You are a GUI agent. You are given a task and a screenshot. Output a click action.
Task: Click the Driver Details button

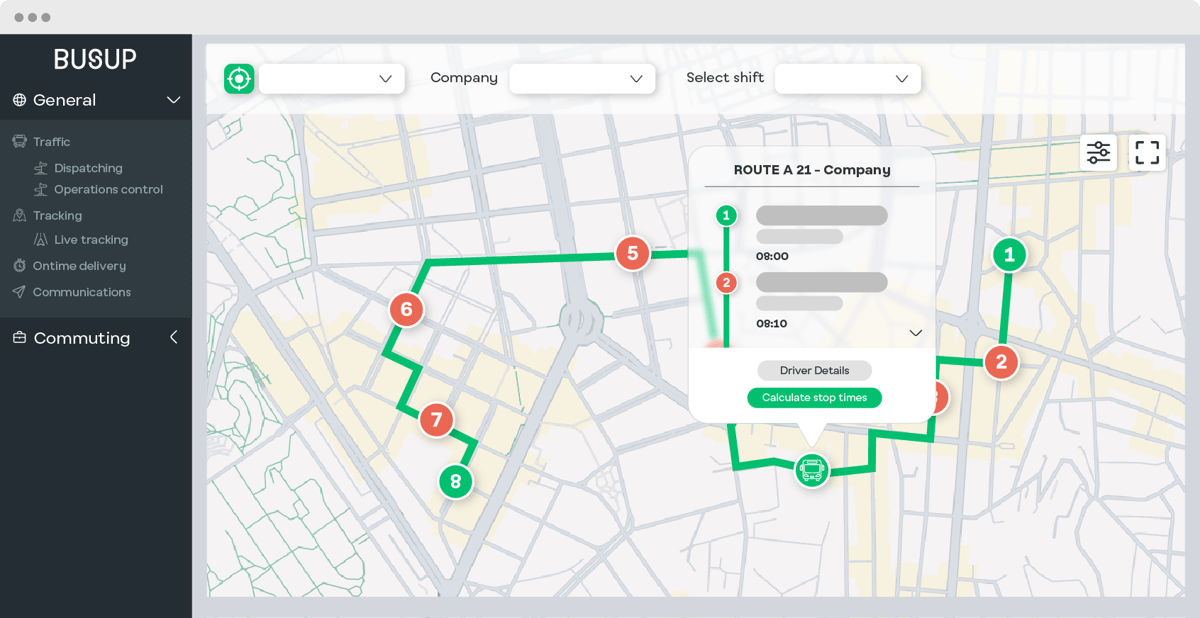(814, 371)
